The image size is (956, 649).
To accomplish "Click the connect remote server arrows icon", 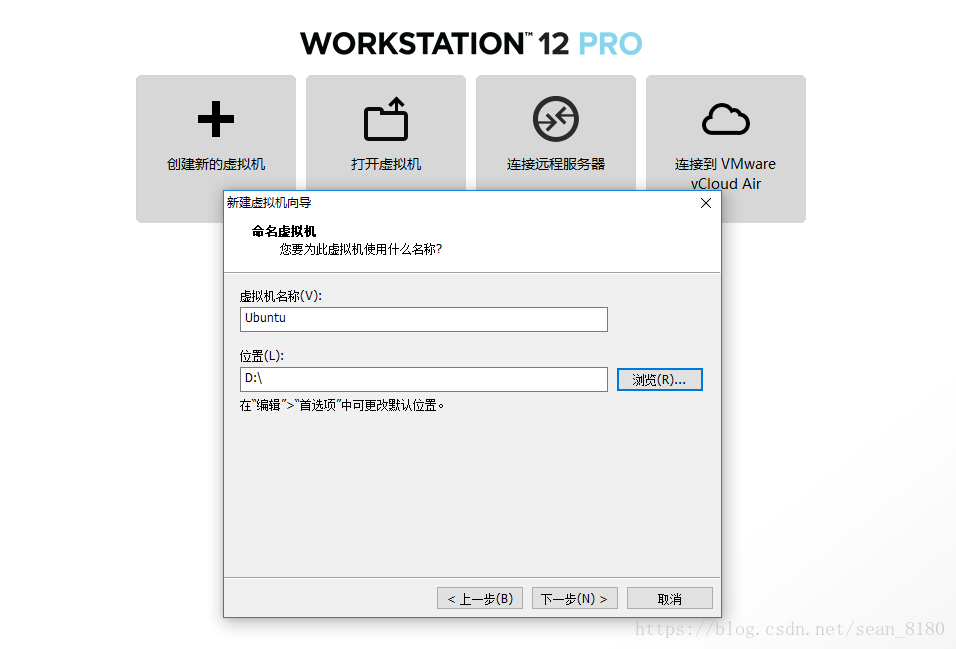I will tap(555, 119).
